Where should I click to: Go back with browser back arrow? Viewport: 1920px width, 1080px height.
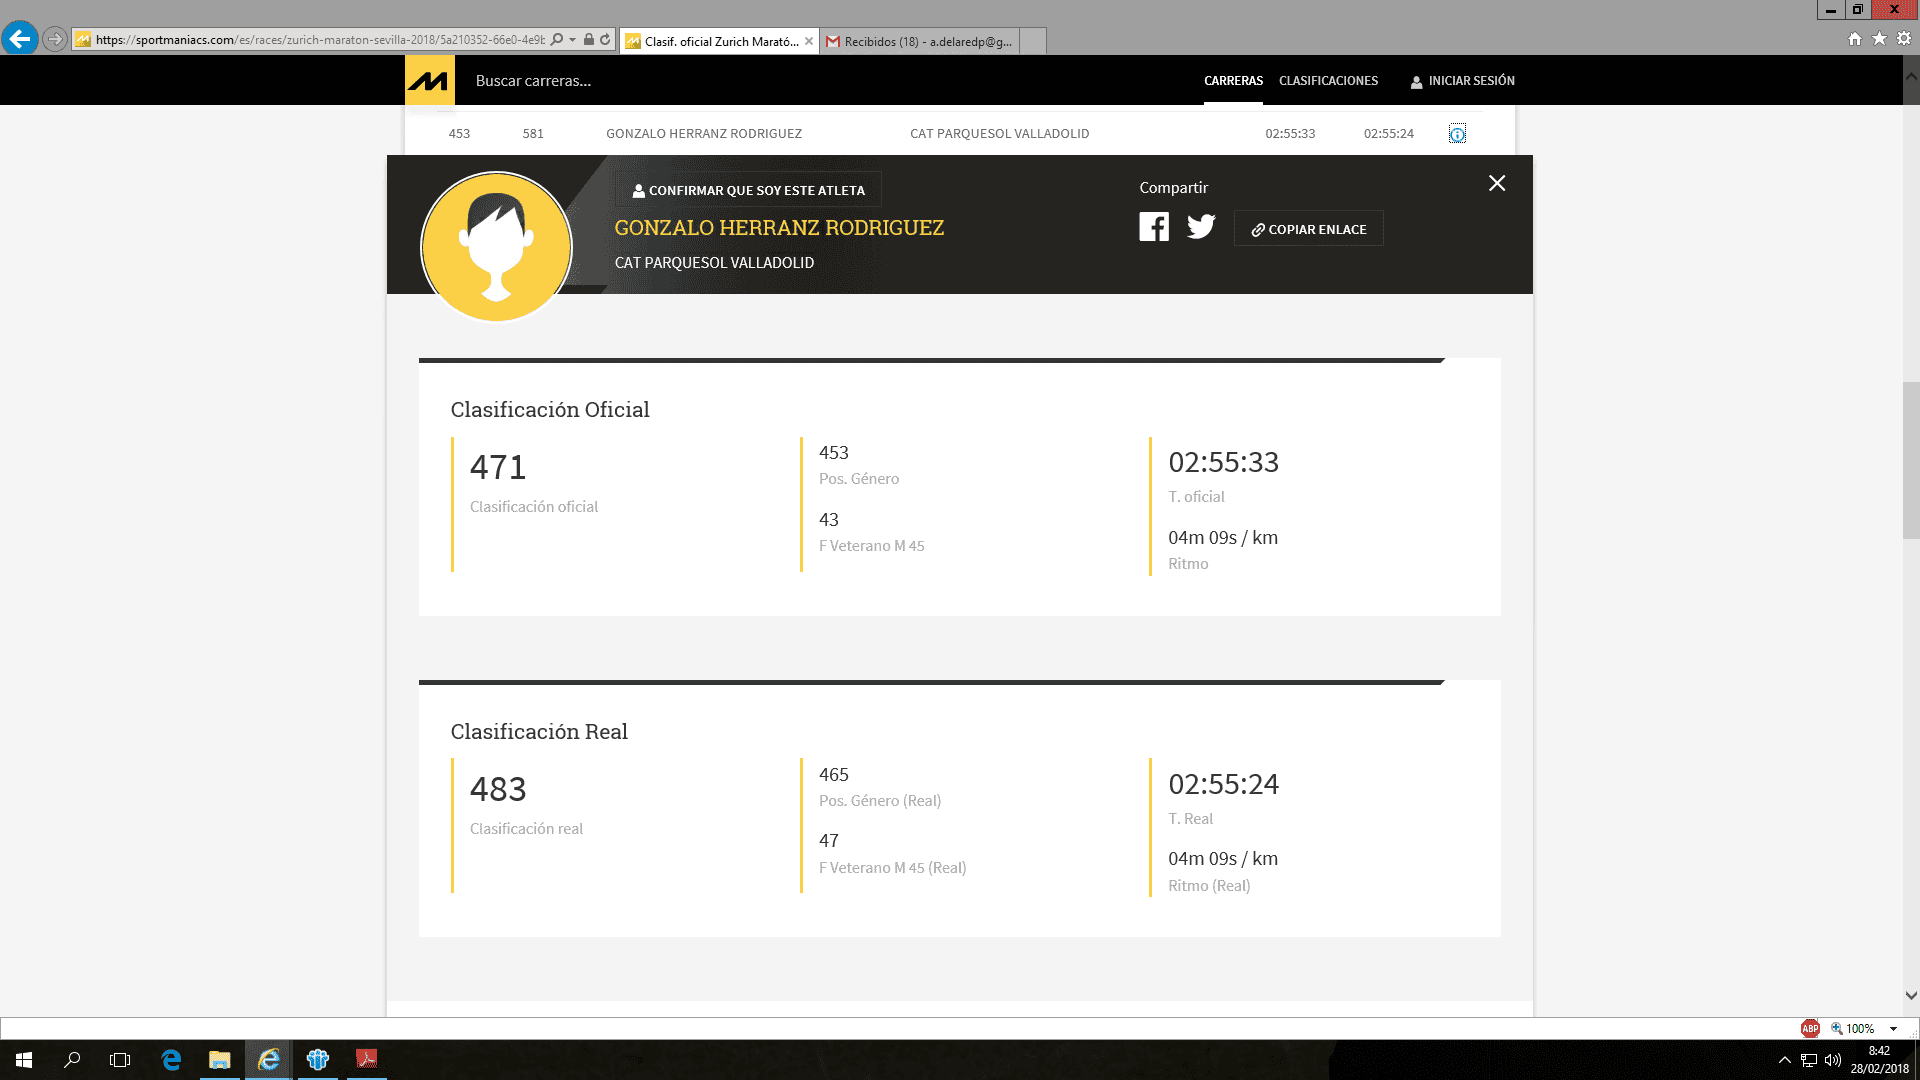19,39
